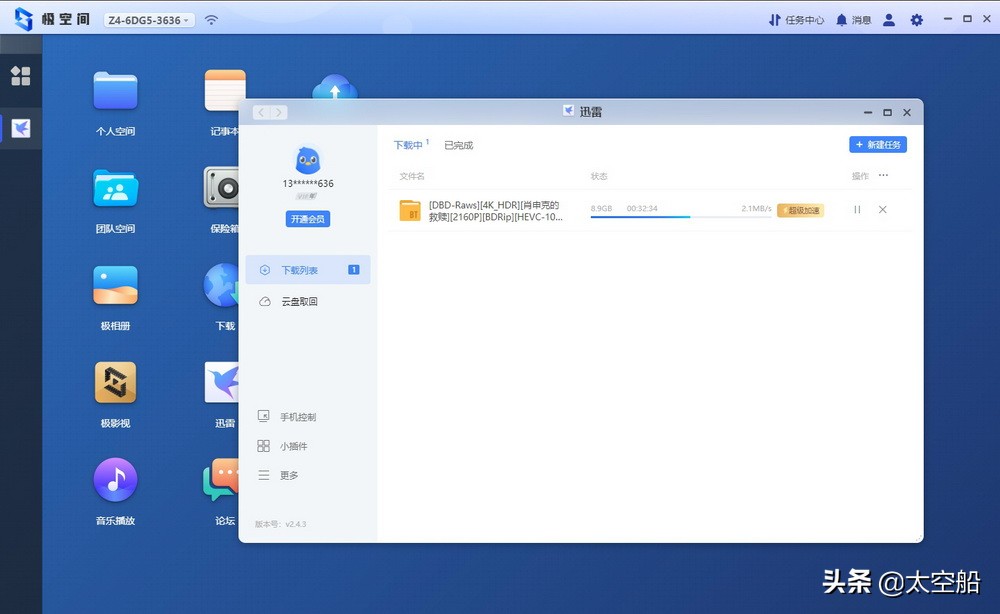The height and width of the screenshot is (614, 1000).
Task: Open the 保险箱 safe desktop icon
Action: click(221, 187)
